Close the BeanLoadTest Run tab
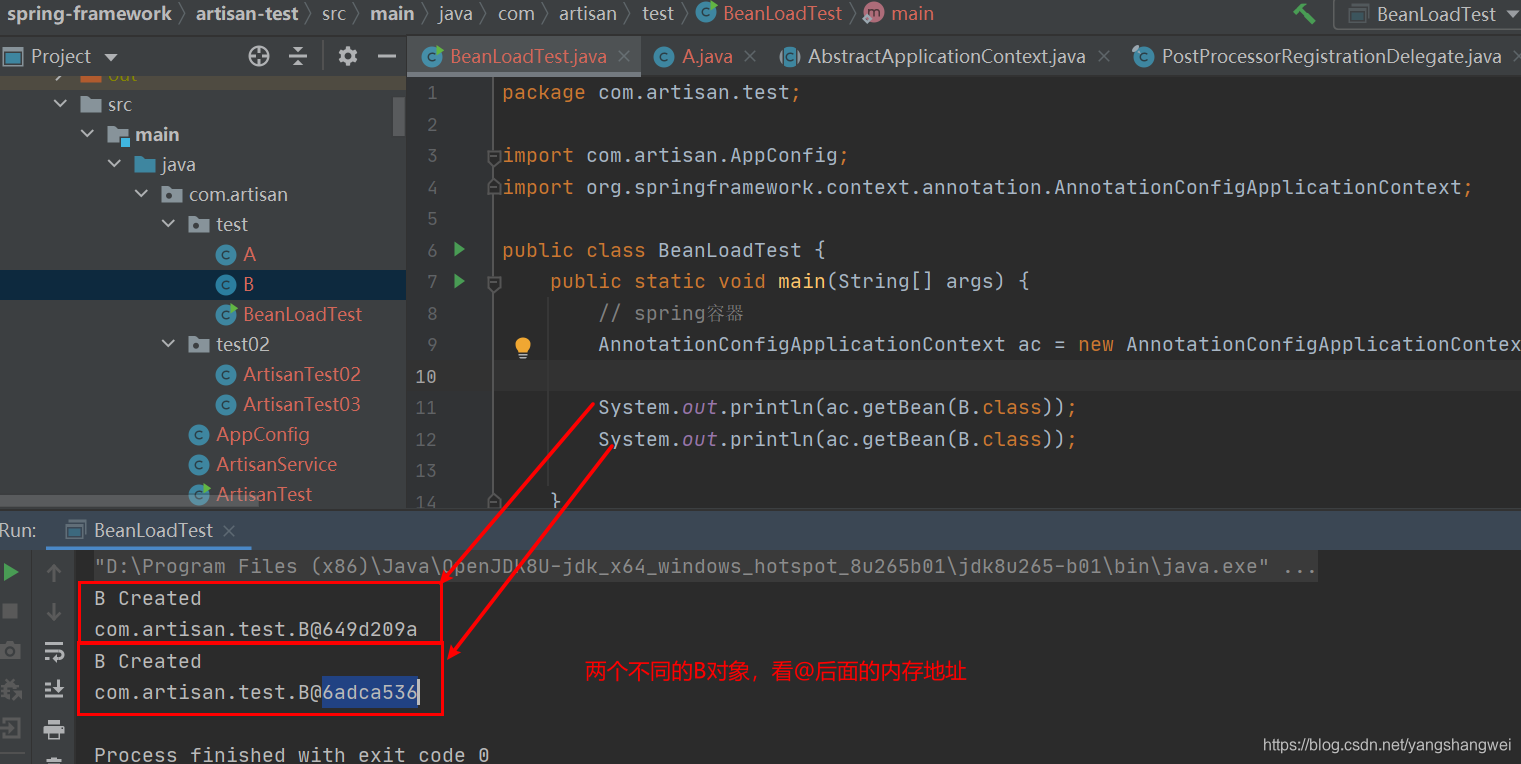 pos(229,530)
